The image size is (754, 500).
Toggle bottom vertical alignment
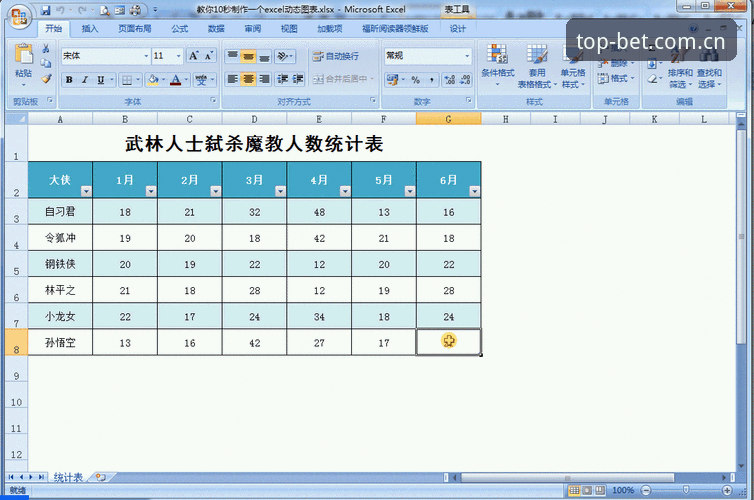click(264, 56)
